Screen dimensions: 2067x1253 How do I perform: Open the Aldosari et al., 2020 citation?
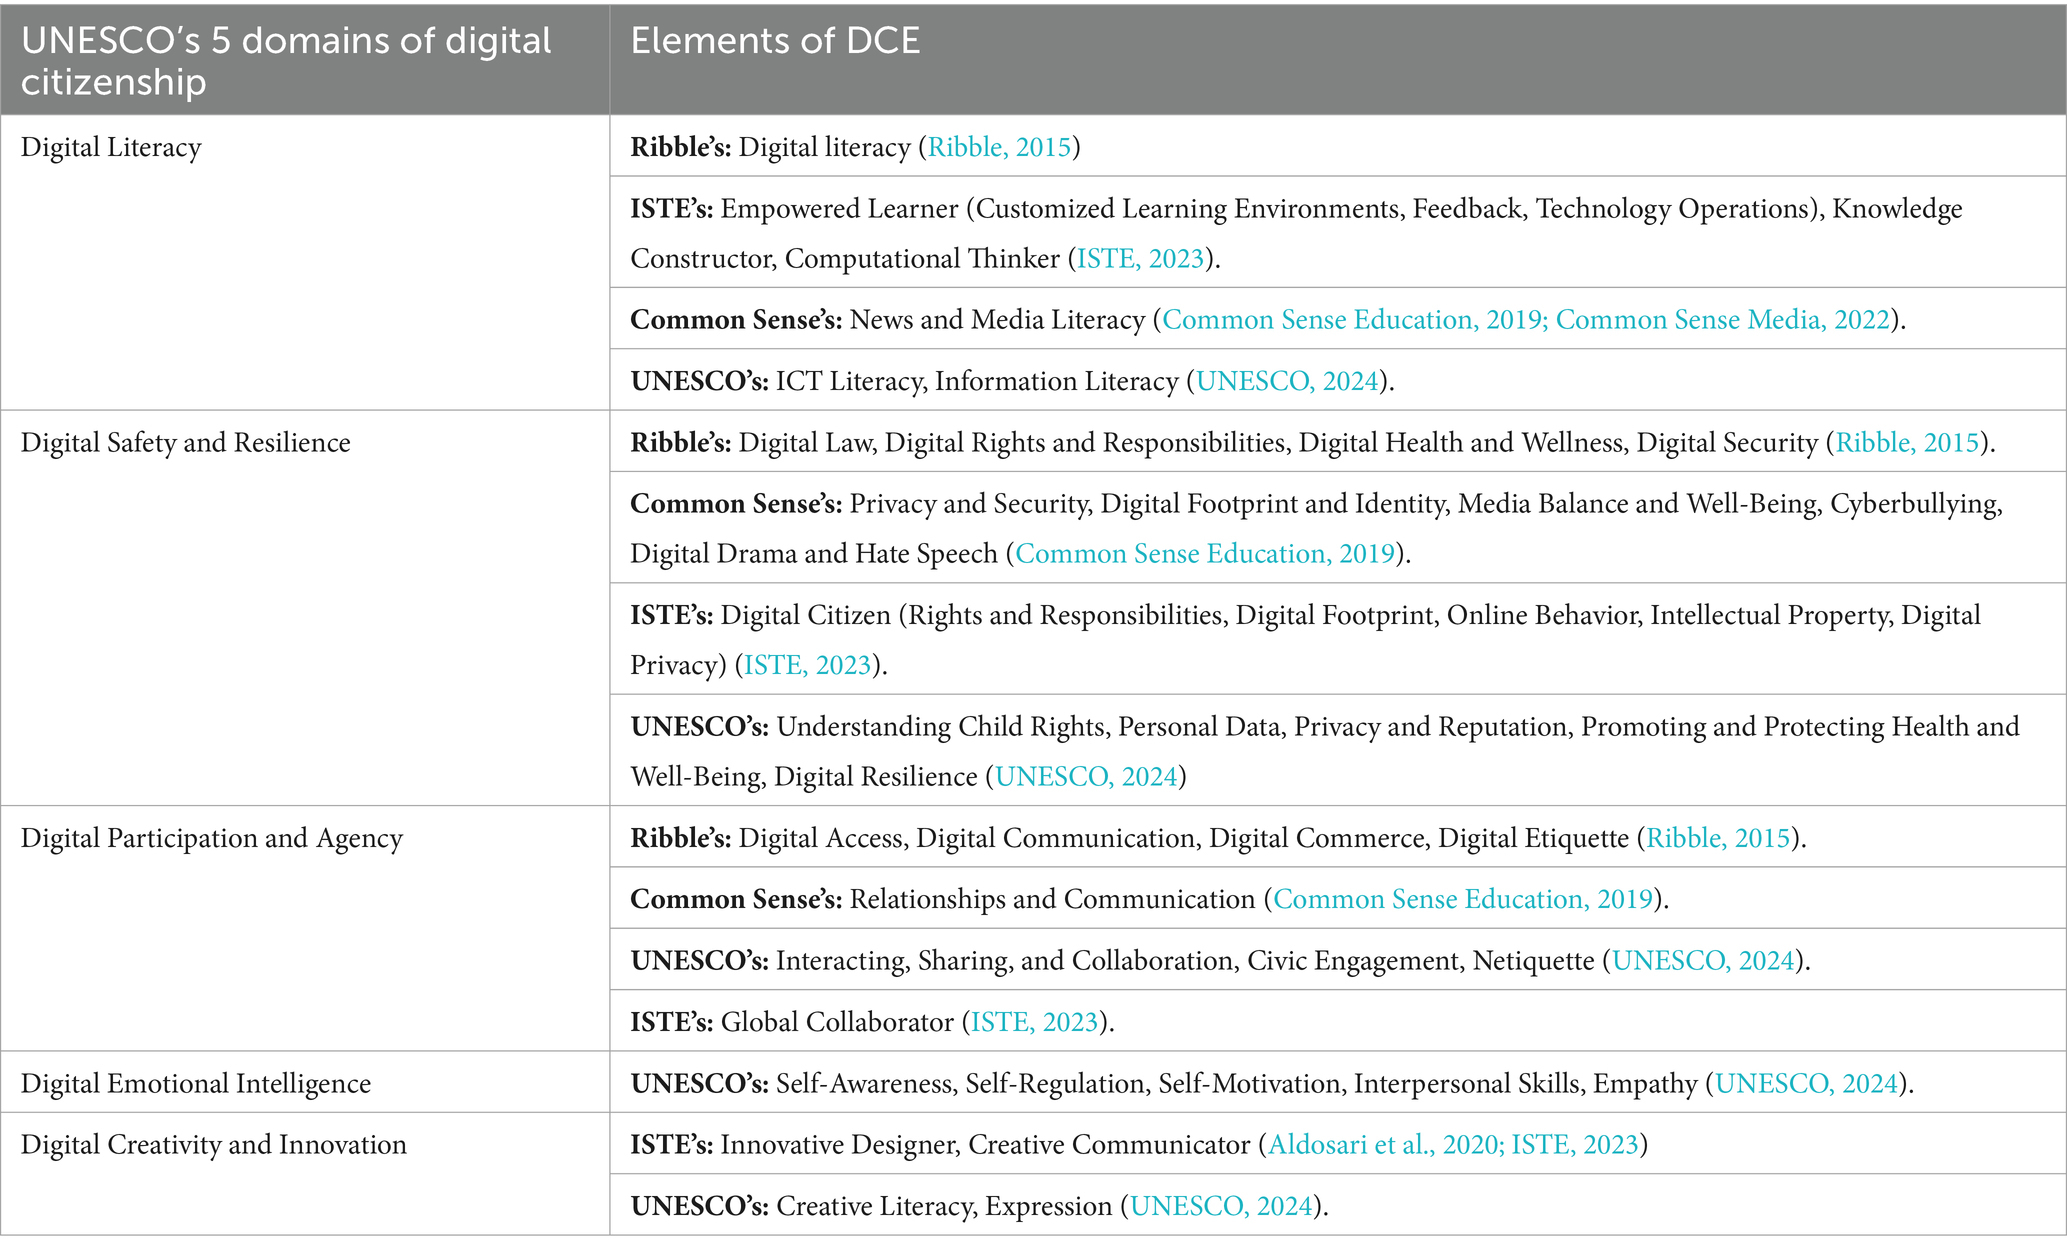(1385, 1144)
